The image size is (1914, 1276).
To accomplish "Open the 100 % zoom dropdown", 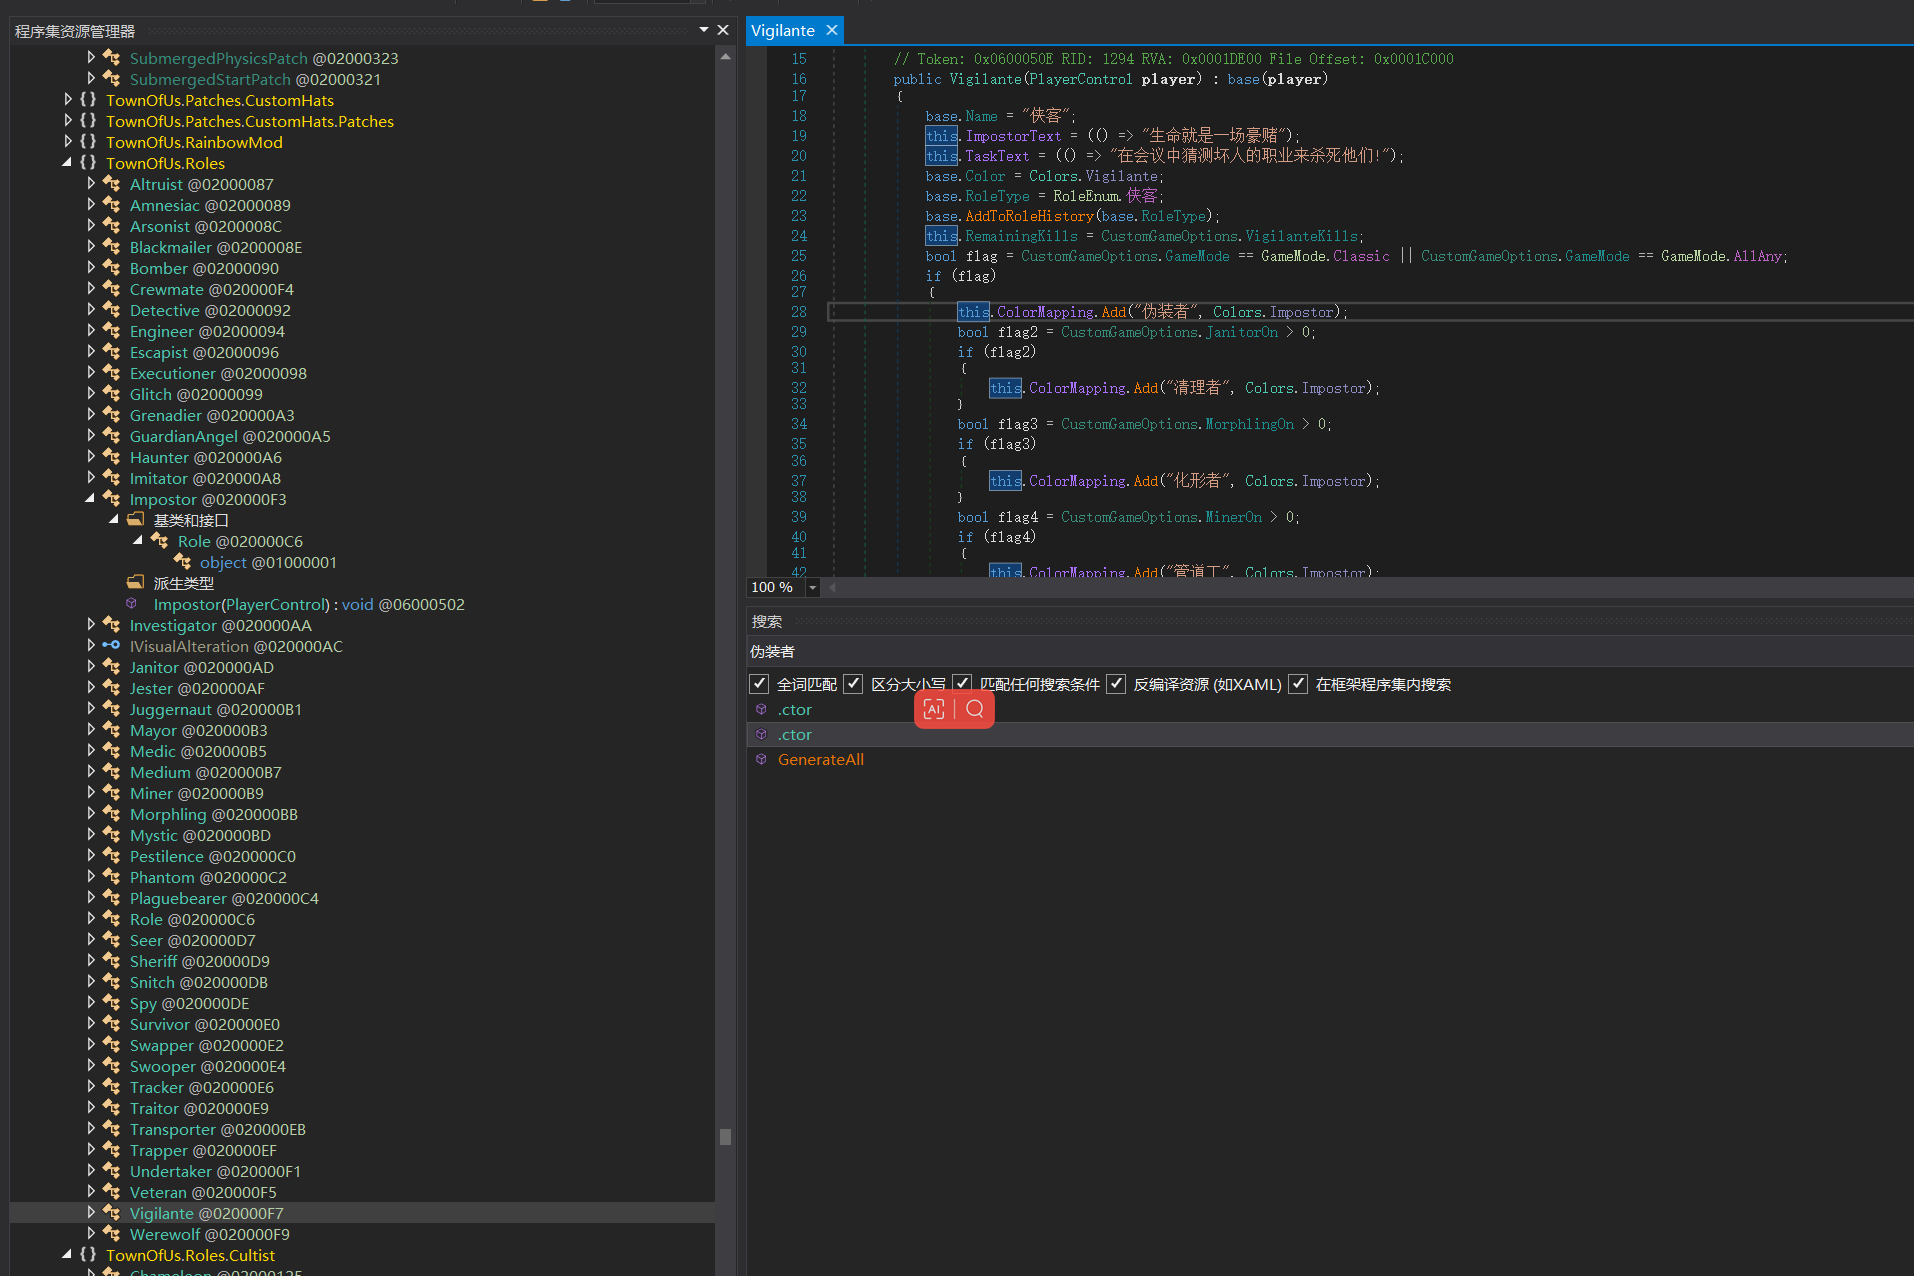I will [812, 588].
